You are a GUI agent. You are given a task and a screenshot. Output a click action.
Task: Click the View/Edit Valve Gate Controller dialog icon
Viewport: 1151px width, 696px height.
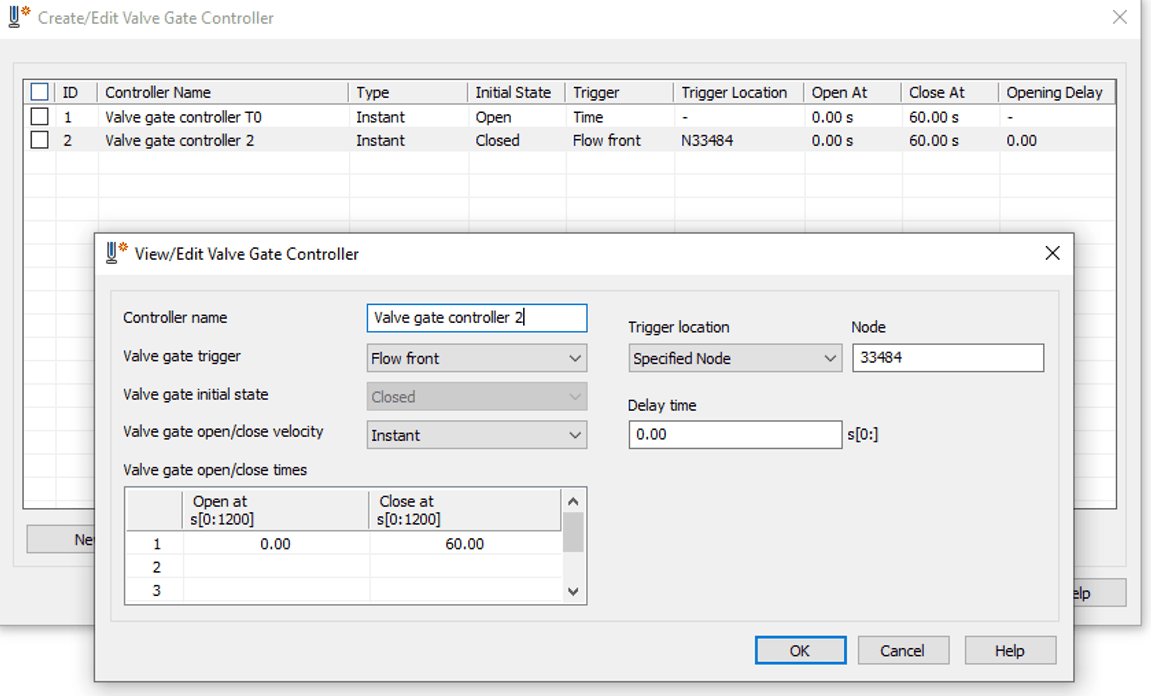pos(116,253)
